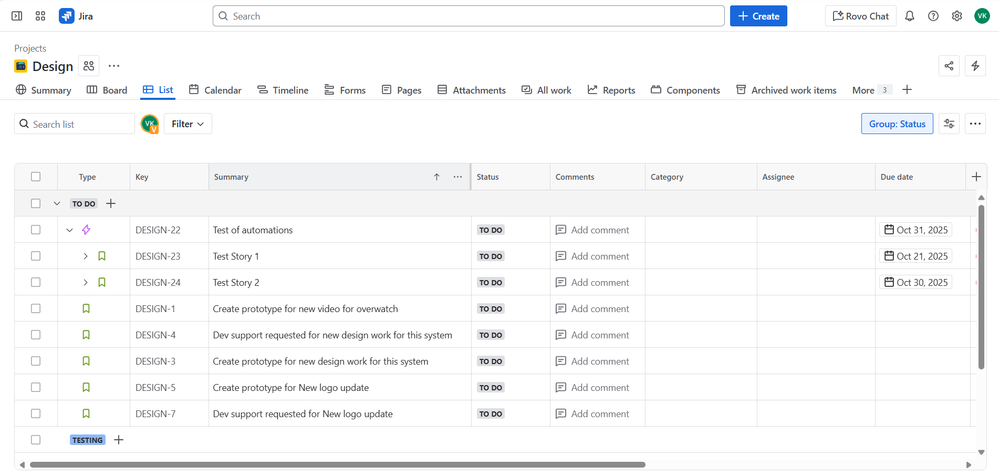Check the box for DESIGN-22 row
Image resolution: width=999 pixels, height=474 pixels.
[x=36, y=230]
